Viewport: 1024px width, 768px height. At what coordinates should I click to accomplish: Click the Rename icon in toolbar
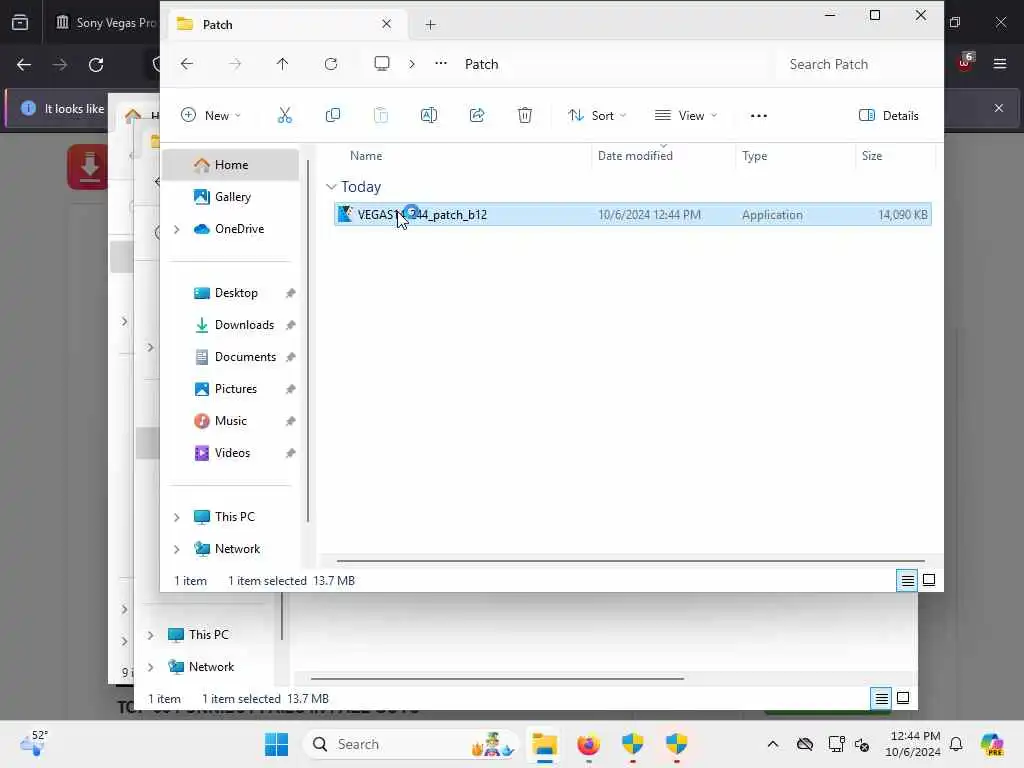click(x=428, y=116)
